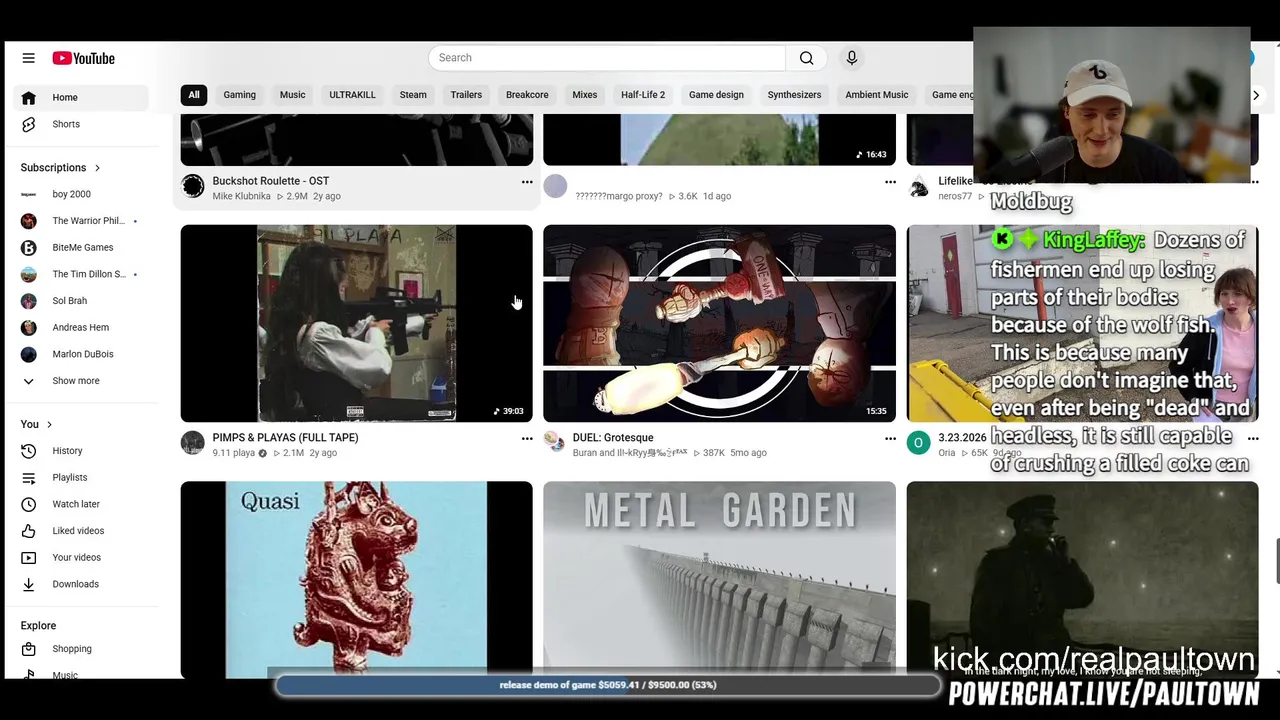Open Watch later list

click(80, 504)
